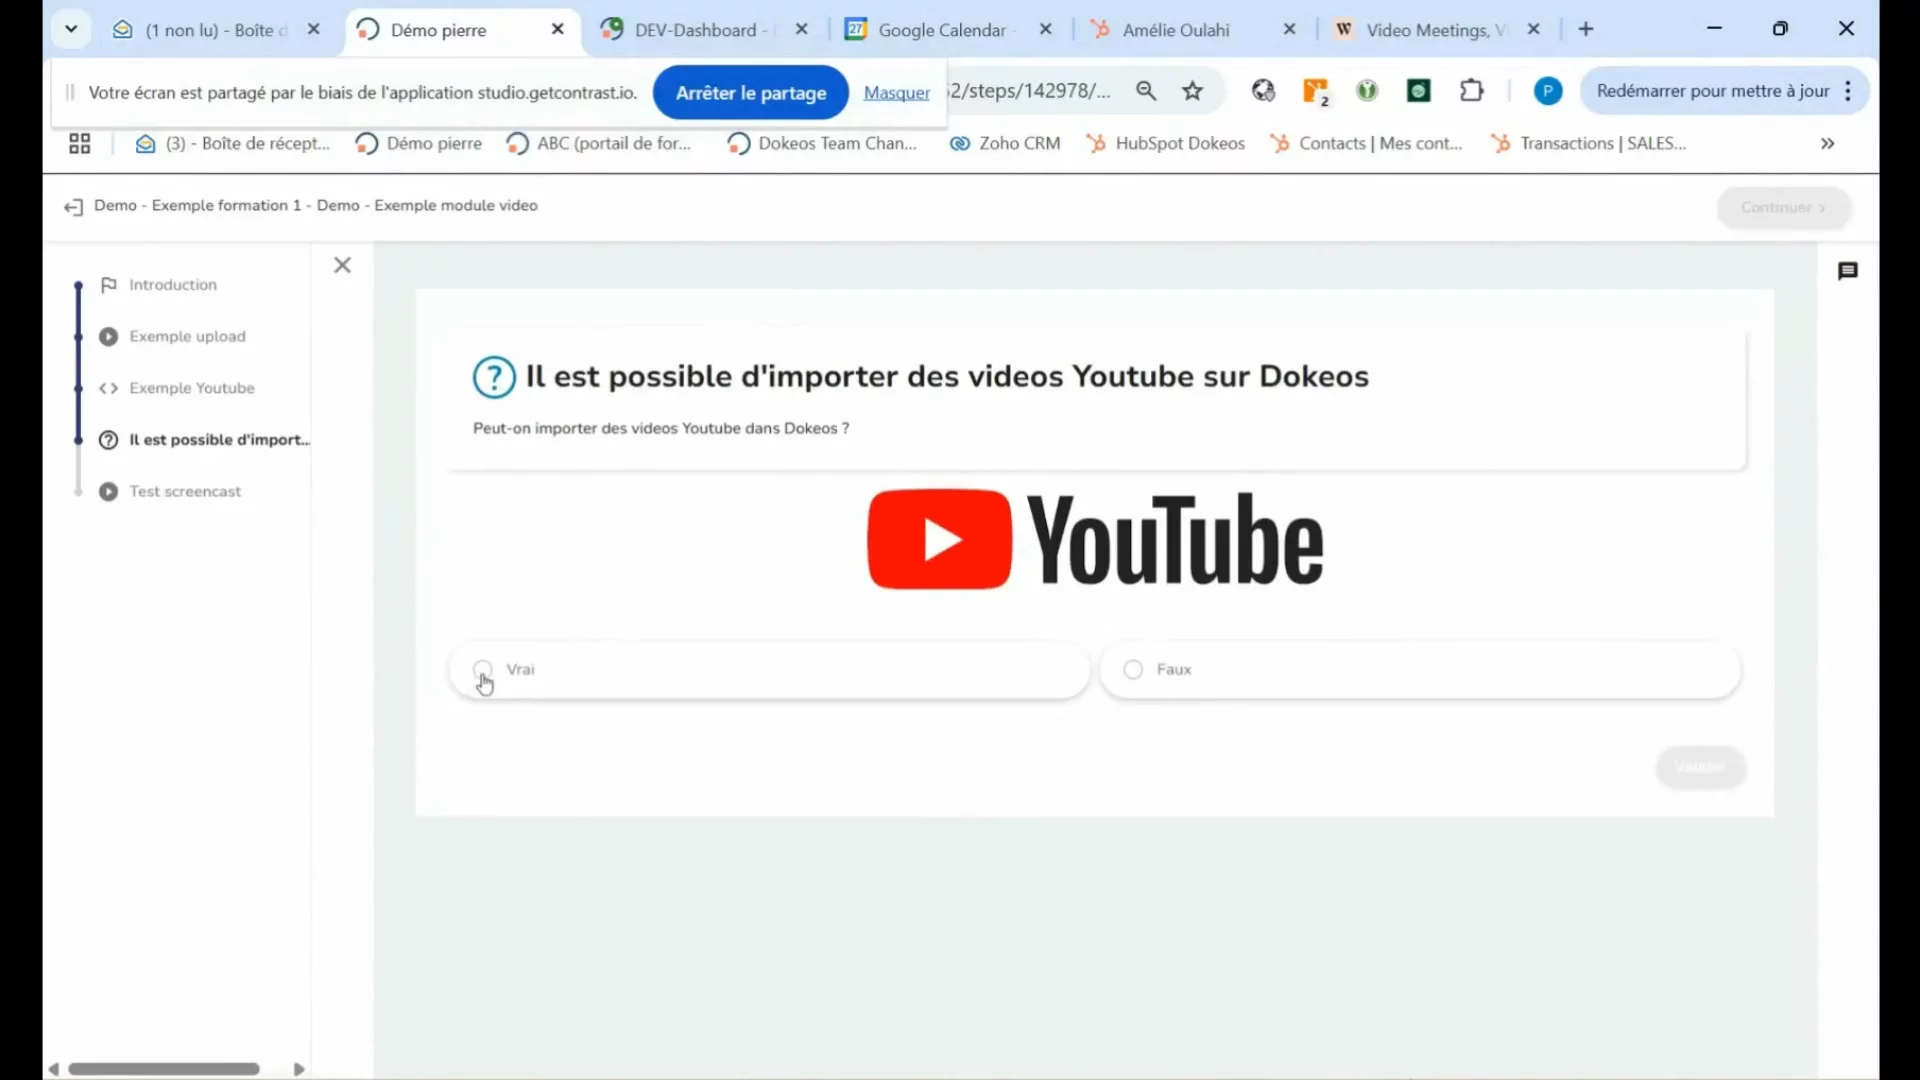Switch to the DEV-Dashboard tab

click(695, 30)
